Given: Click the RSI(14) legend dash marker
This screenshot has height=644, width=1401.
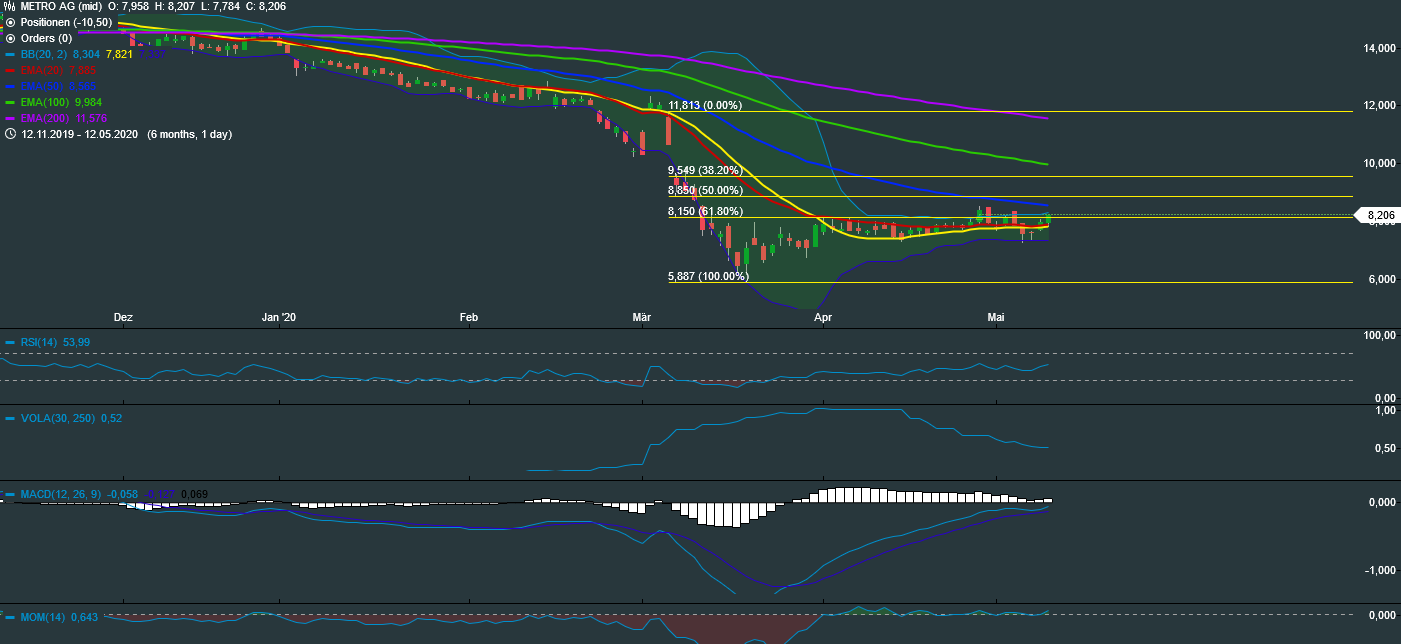Looking at the screenshot, I should click(x=10, y=343).
